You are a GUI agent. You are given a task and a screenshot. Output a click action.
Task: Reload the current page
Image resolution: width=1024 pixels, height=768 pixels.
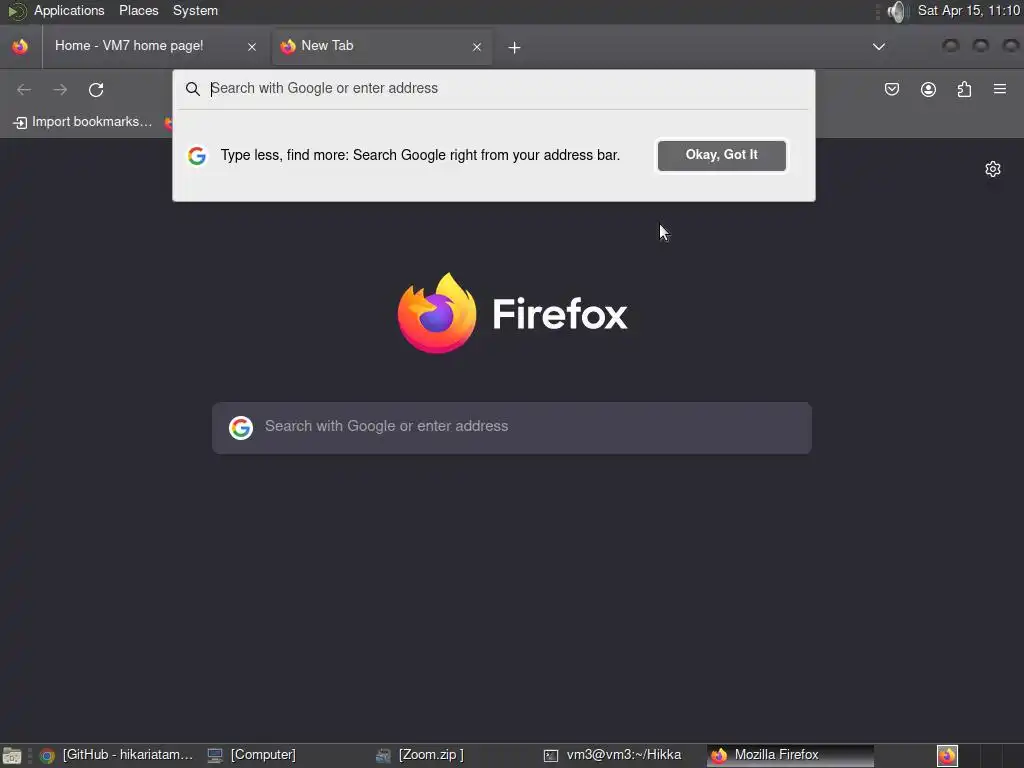tap(96, 89)
